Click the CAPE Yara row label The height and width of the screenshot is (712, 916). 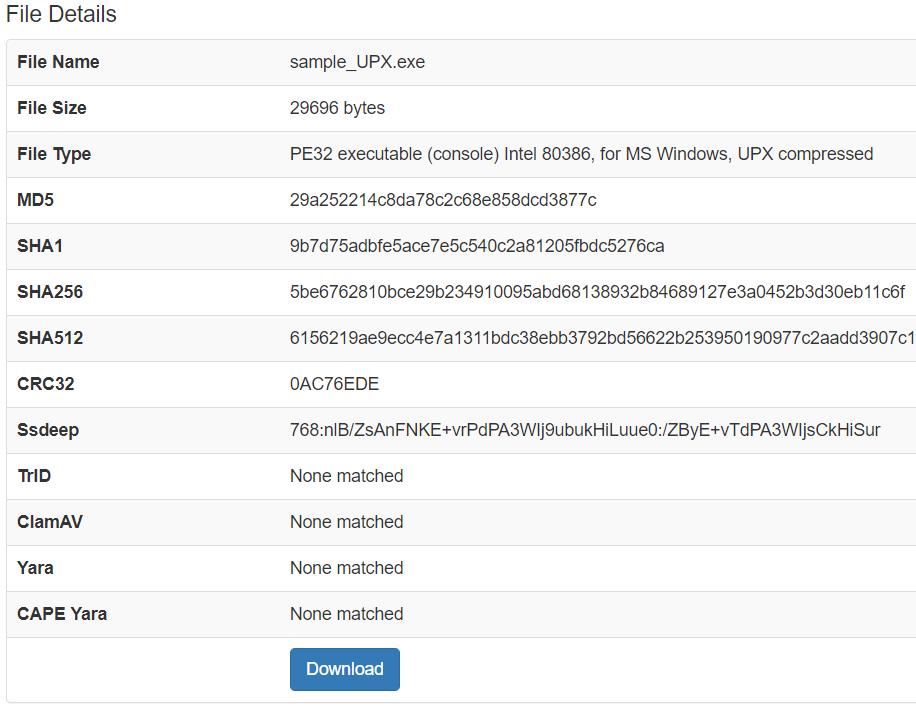point(62,614)
